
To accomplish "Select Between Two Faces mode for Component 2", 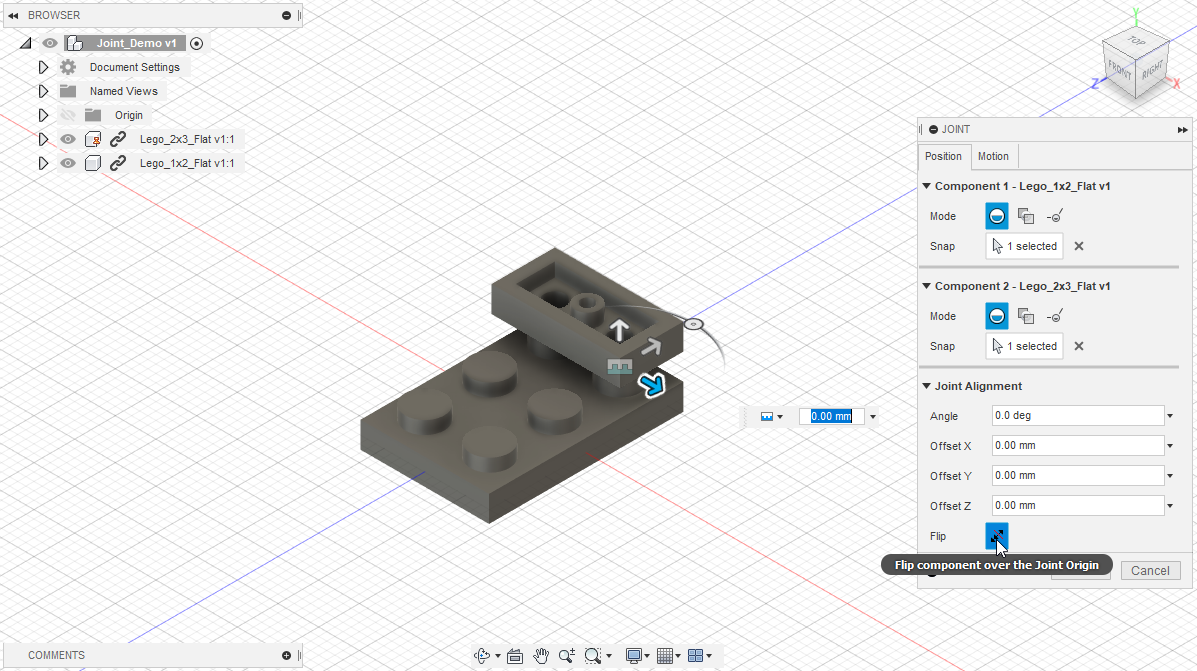I will pos(1025,316).
